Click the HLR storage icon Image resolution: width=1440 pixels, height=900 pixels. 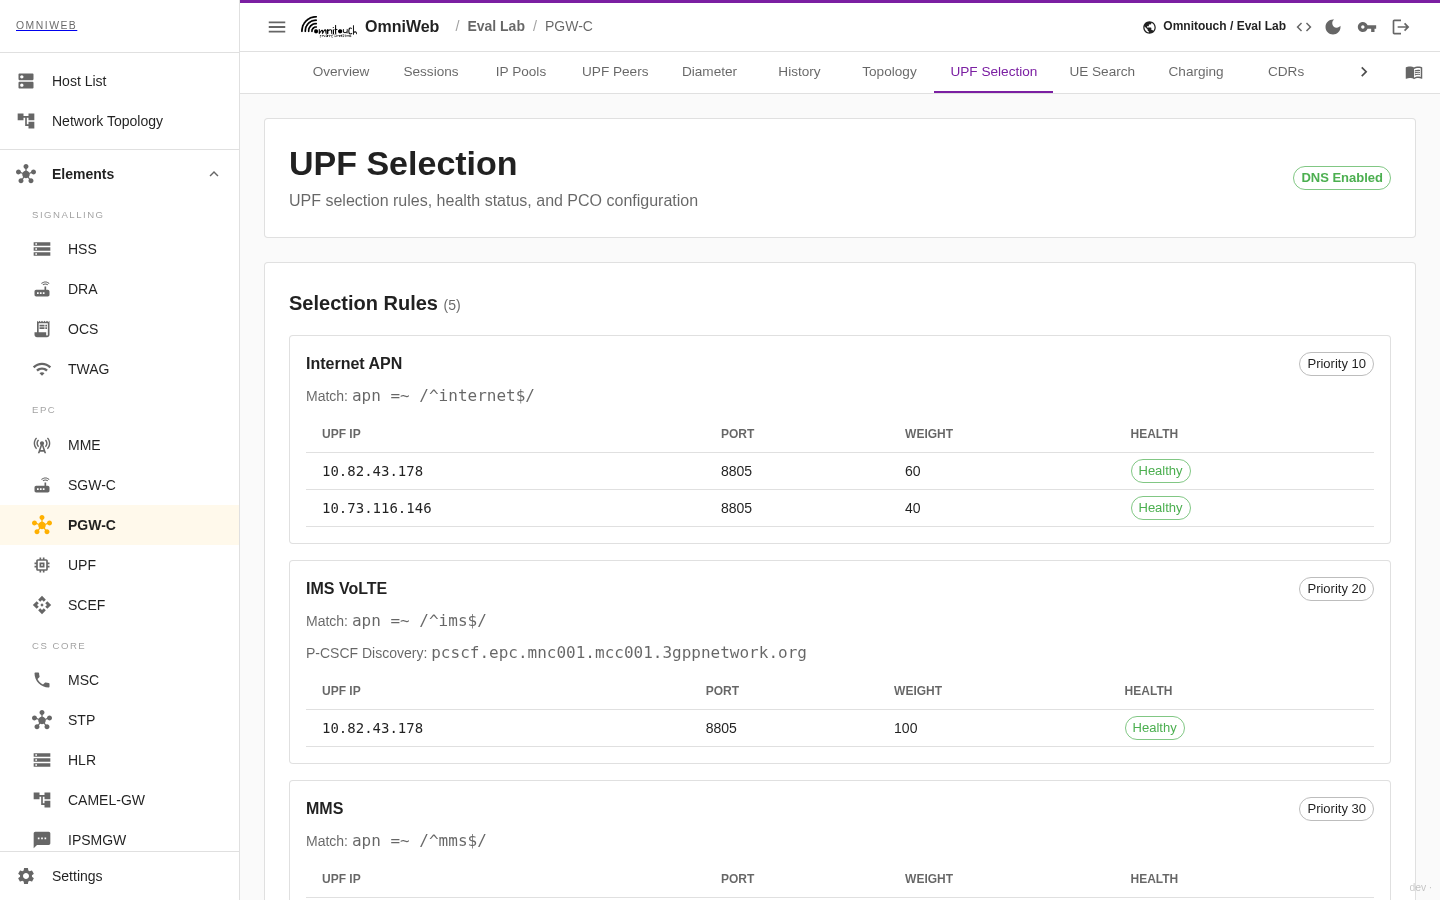(x=42, y=760)
